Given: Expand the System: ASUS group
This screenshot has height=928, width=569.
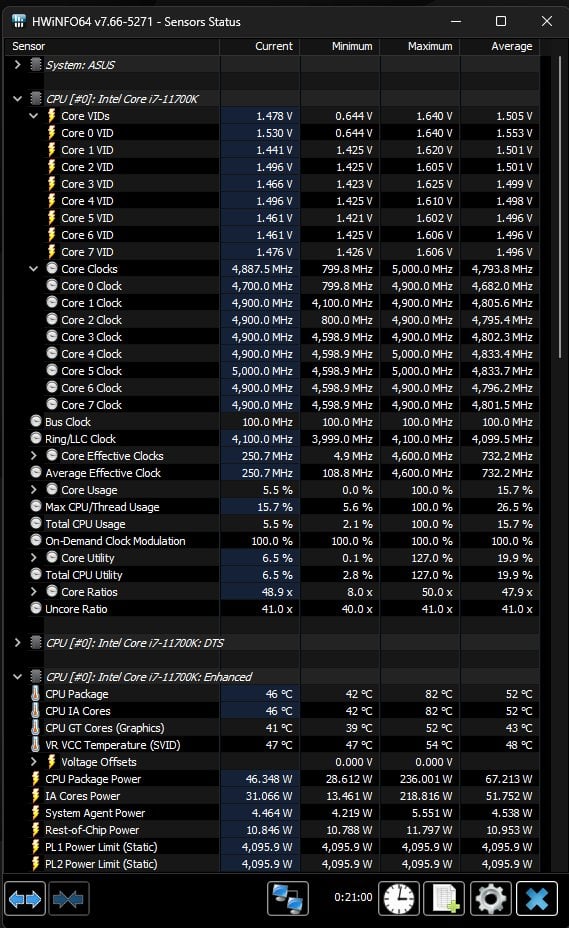Looking at the screenshot, I should pyautogui.click(x=17, y=65).
